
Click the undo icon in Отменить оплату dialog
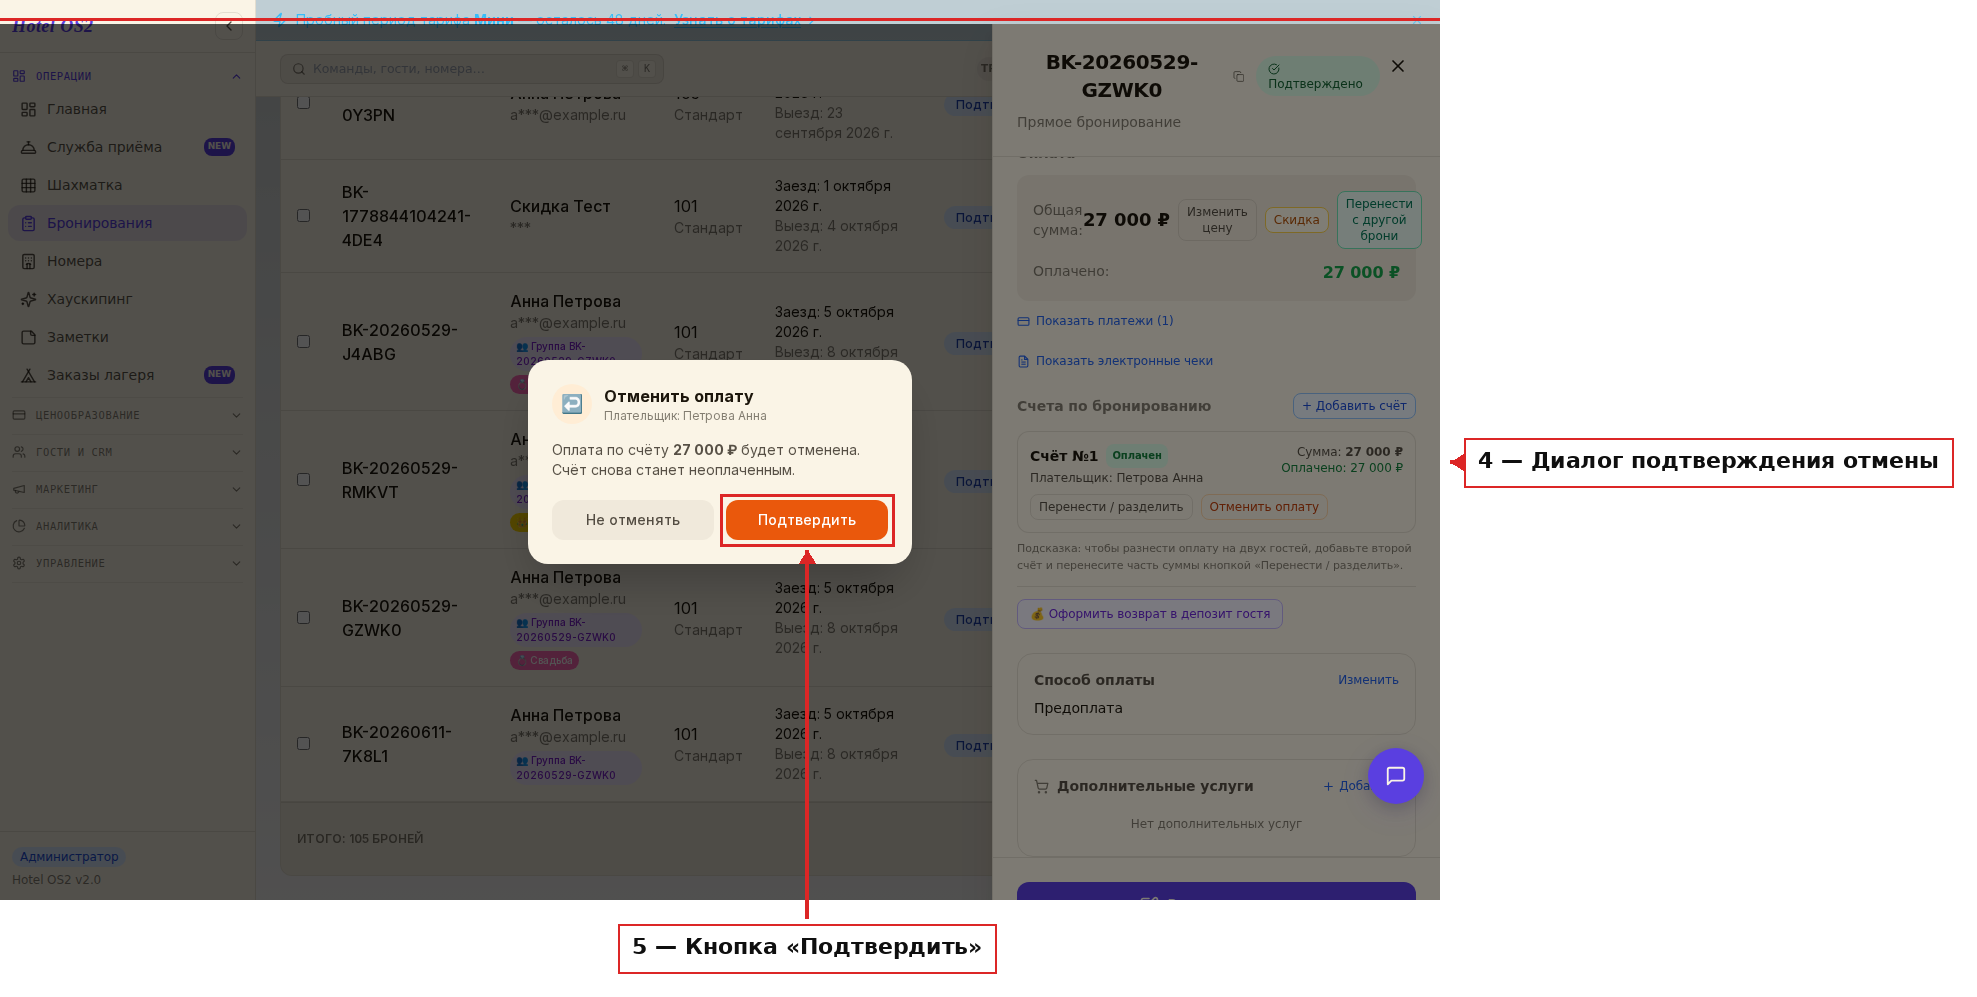click(x=572, y=404)
